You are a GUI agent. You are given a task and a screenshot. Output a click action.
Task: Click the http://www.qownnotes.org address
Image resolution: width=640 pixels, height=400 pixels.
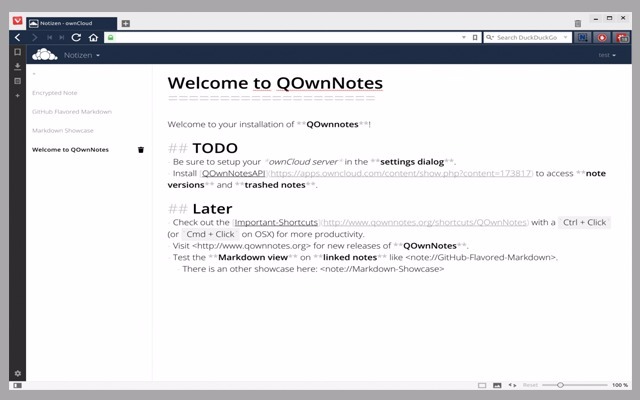[251, 246]
